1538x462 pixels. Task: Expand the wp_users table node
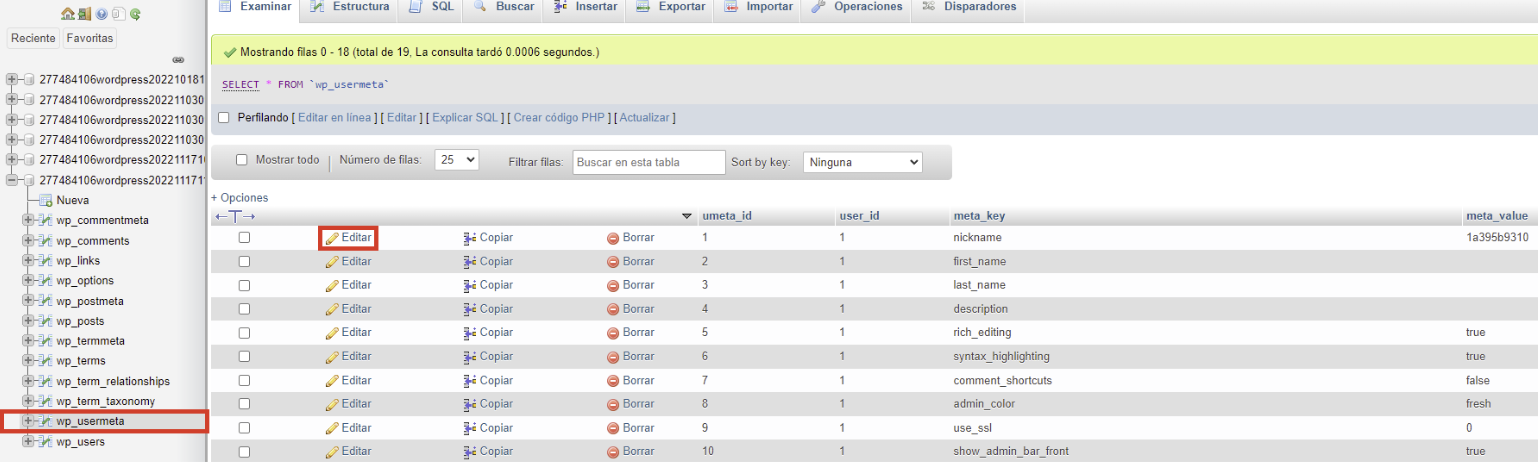[28, 441]
